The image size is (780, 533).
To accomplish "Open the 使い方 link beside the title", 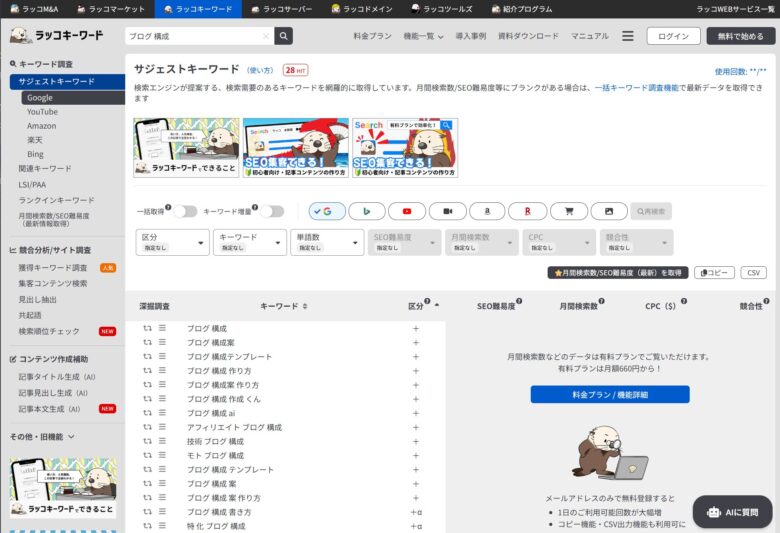I will point(260,70).
